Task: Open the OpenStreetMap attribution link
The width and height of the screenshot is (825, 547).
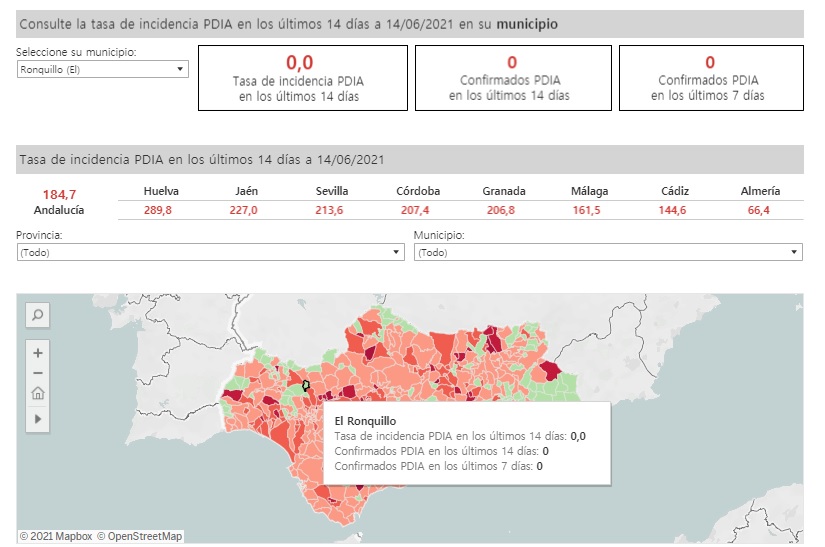Action: click(x=140, y=536)
